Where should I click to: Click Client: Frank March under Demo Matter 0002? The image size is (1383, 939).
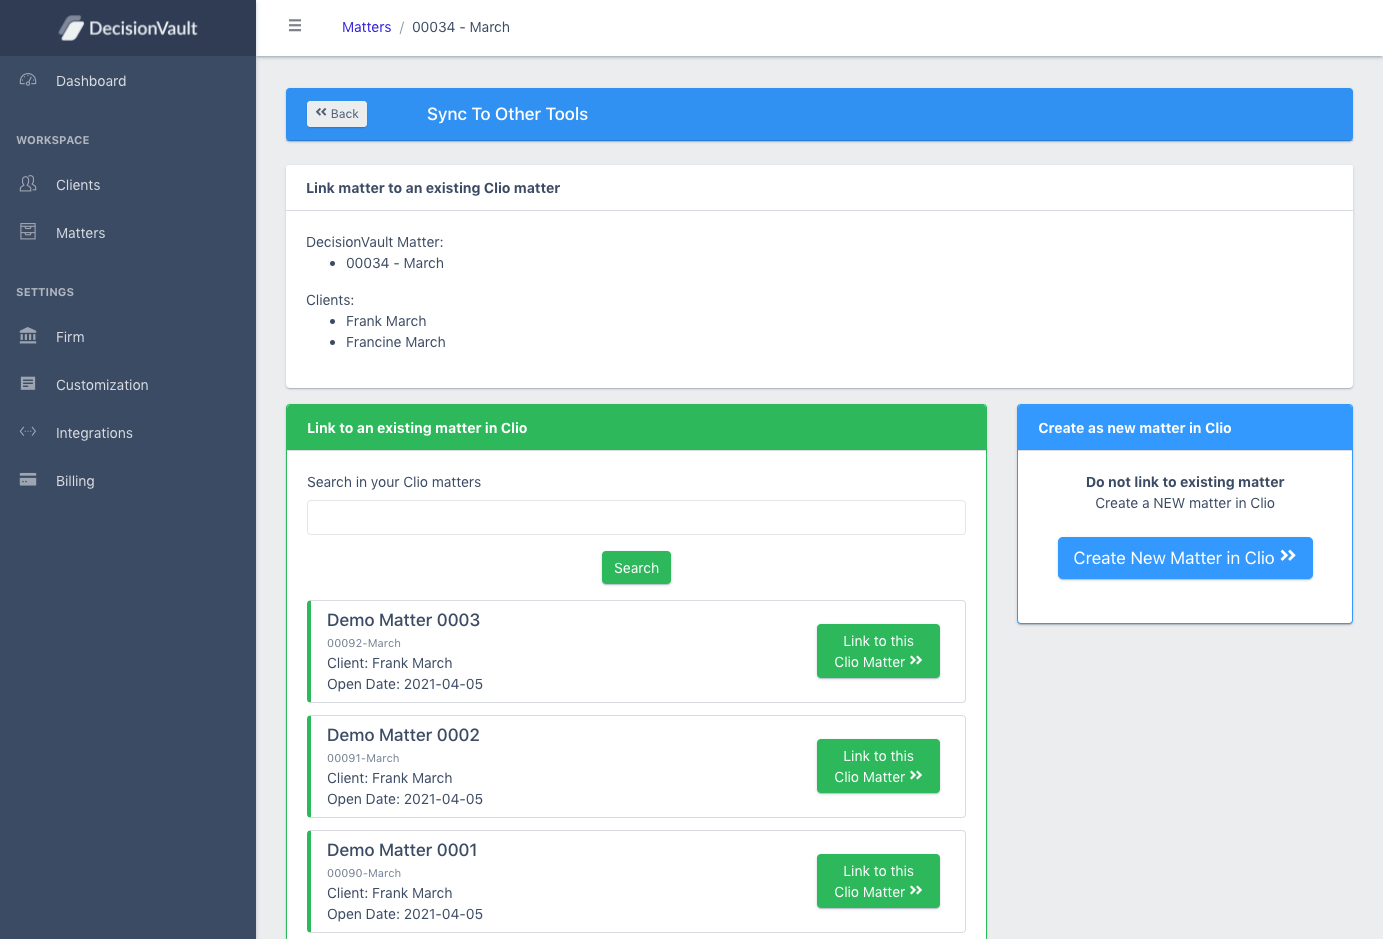(x=390, y=778)
